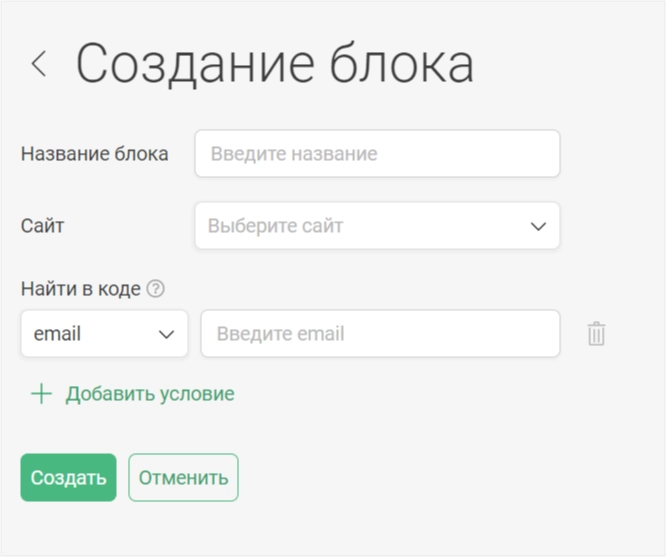Click the Создание блока heading

point(275,64)
